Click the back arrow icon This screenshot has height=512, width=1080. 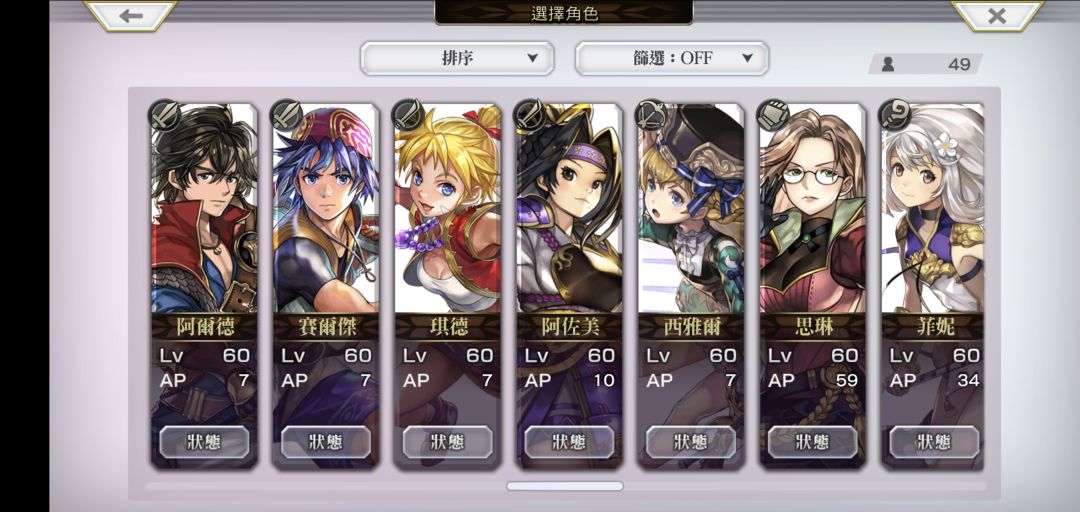[x=131, y=15]
